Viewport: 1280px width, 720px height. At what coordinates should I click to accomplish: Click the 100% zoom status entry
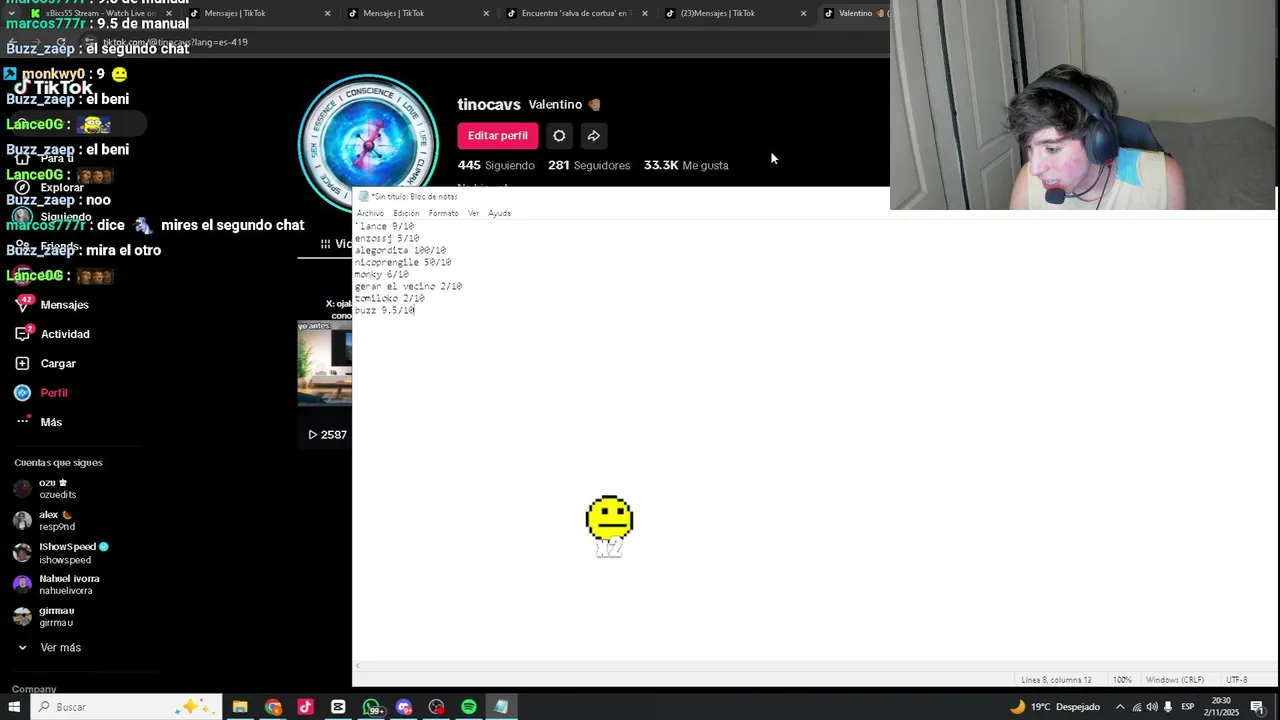pyautogui.click(x=1122, y=680)
